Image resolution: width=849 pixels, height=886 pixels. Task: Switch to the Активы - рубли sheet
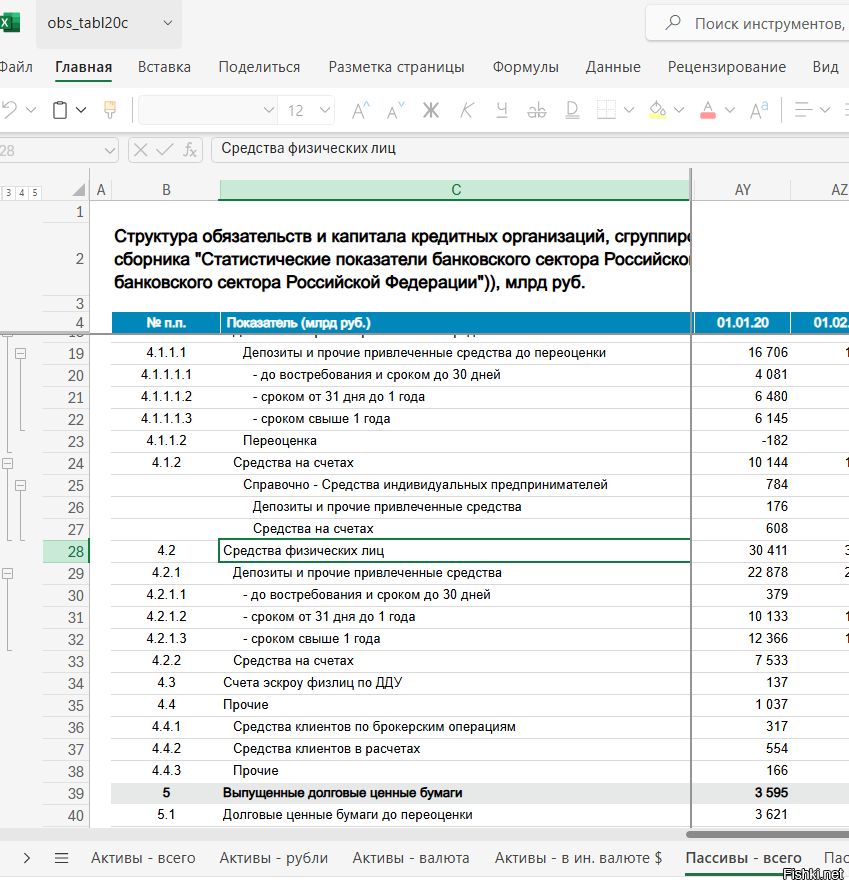[273, 857]
